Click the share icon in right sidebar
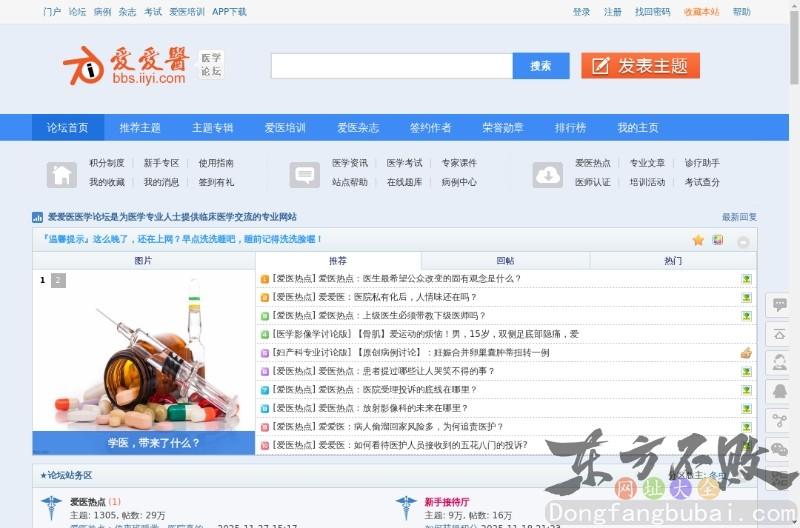Viewport: 800px width, 528px height. coord(780,420)
